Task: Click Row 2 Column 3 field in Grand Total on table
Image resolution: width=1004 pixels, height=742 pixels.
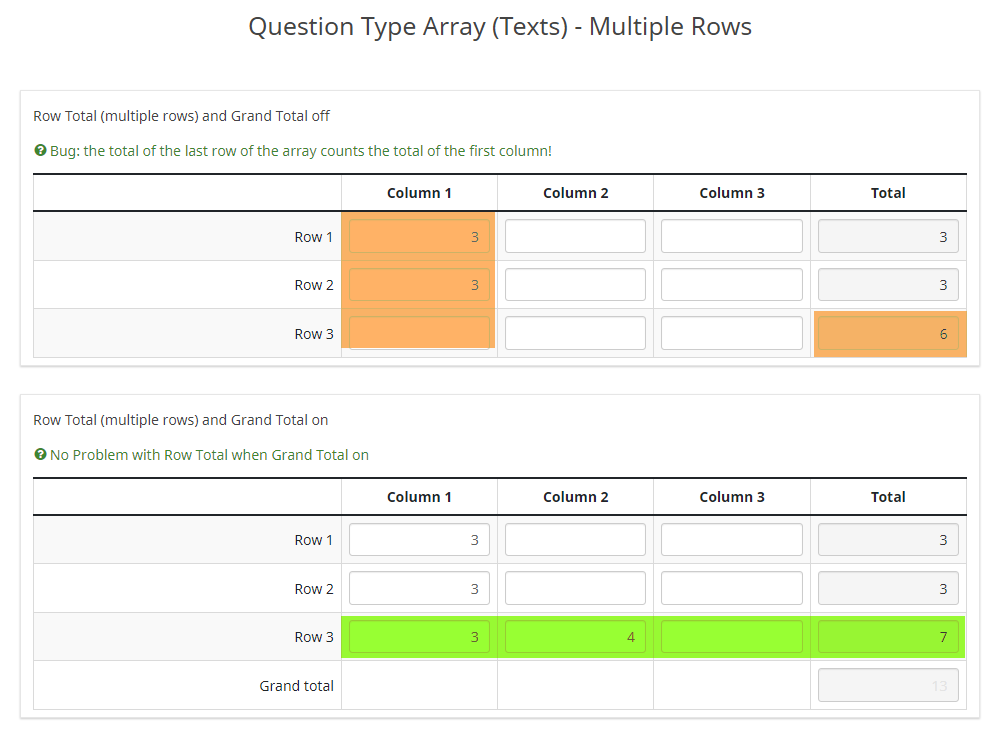Action: pos(731,589)
